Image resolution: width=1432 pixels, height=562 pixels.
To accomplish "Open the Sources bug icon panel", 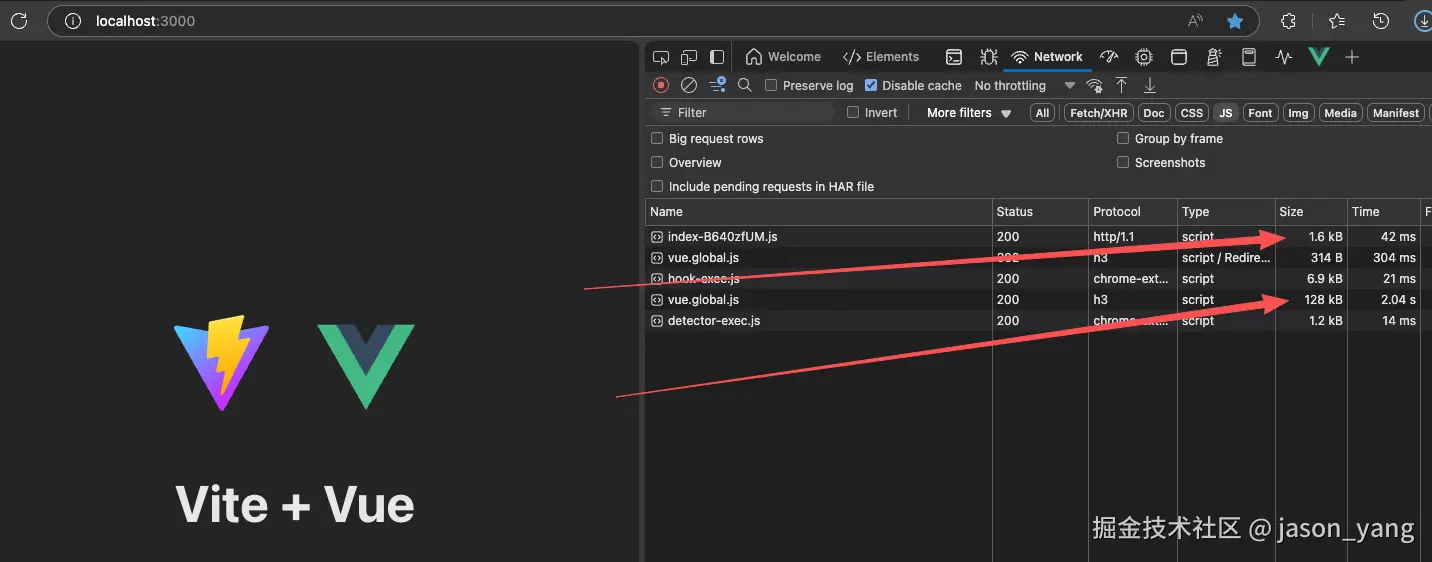I will 989,57.
